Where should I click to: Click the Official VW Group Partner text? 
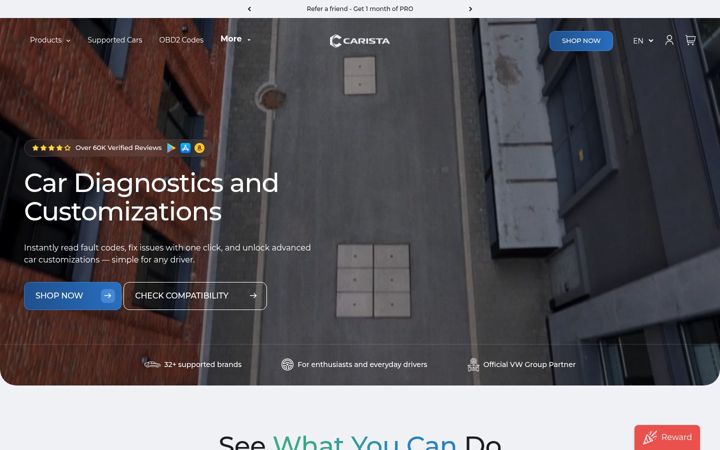point(529,365)
